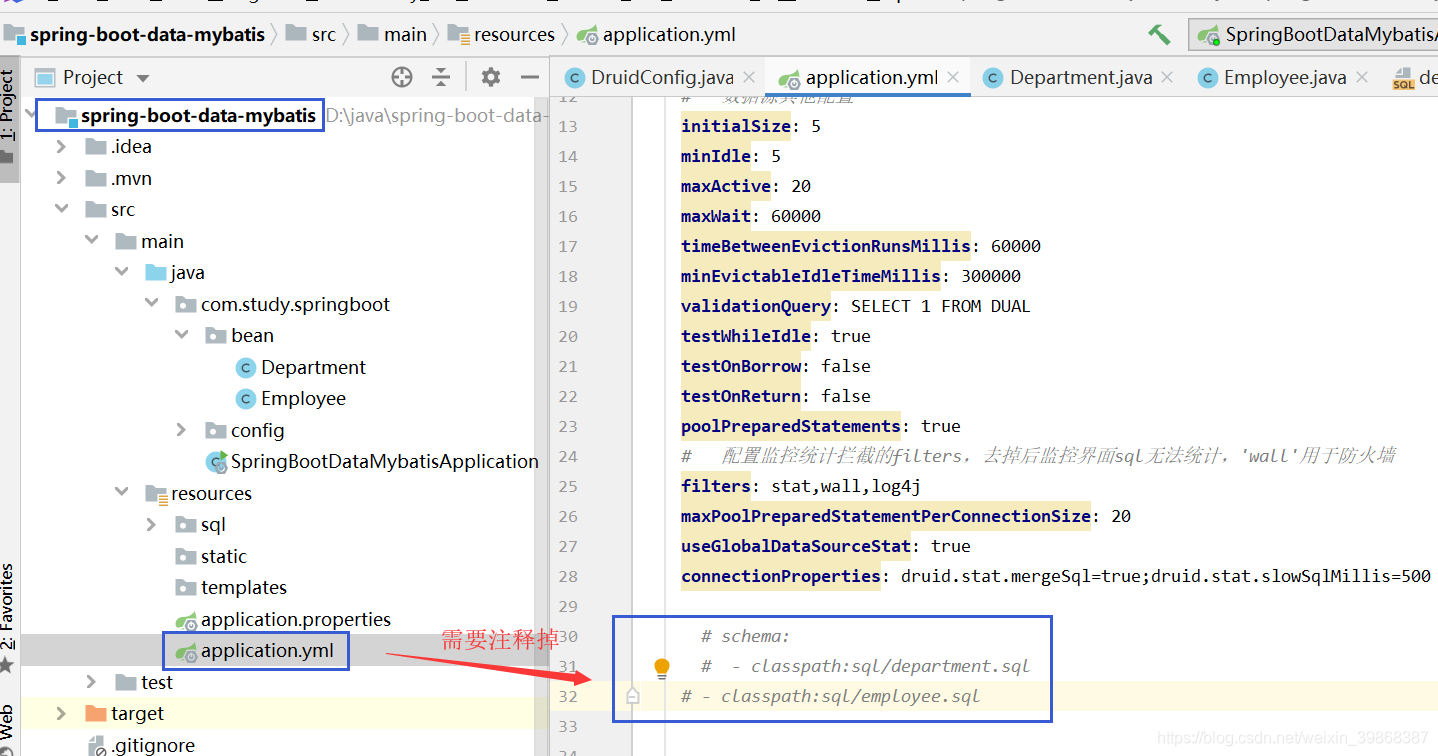This screenshot has width=1438, height=756.
Task: Click the application.yml breadcrumb
Action: click(656, 35)
